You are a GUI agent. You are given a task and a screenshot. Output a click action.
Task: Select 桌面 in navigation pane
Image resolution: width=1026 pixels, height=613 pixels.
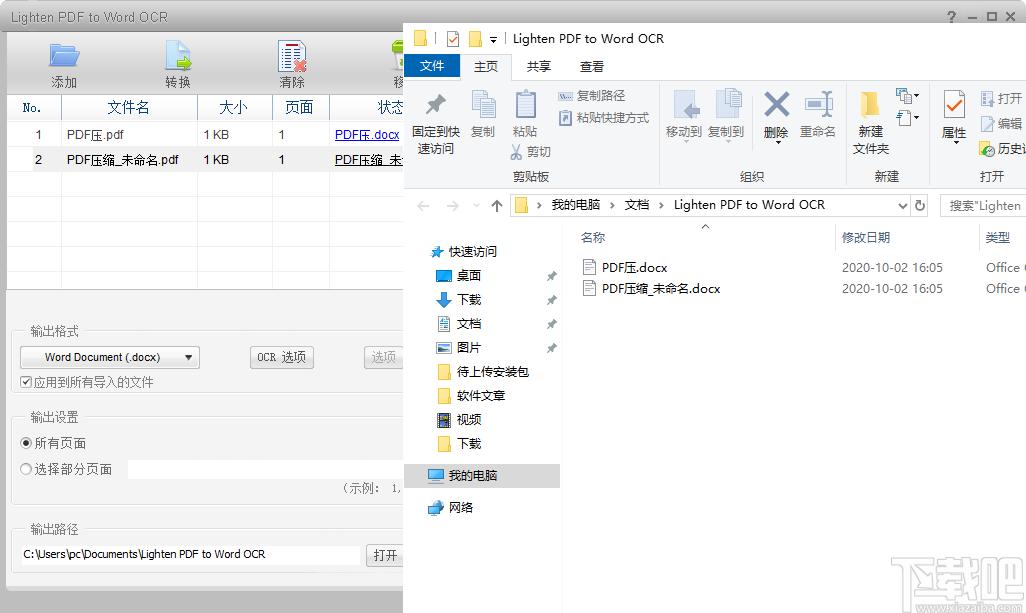coord(459,275)
